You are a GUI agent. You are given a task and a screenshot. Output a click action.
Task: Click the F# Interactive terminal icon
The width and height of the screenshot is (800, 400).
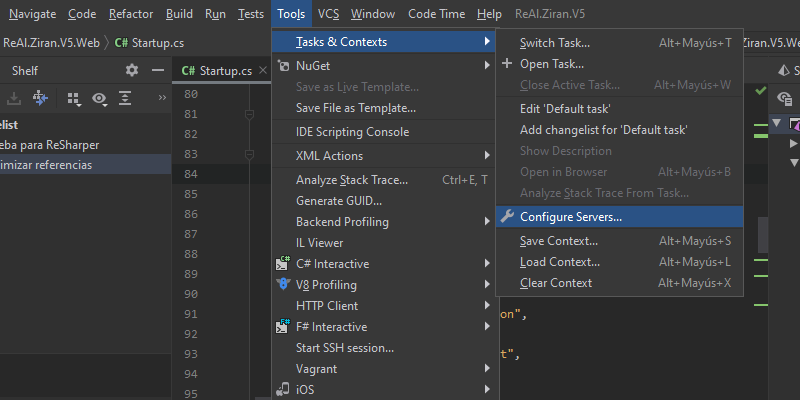tap(283, 326)
